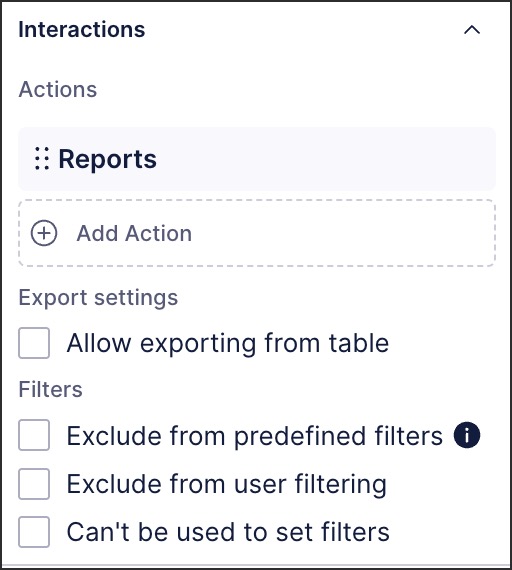
Task: Toggle Can't be used to set filters checkbox
Action: (34, 532)
